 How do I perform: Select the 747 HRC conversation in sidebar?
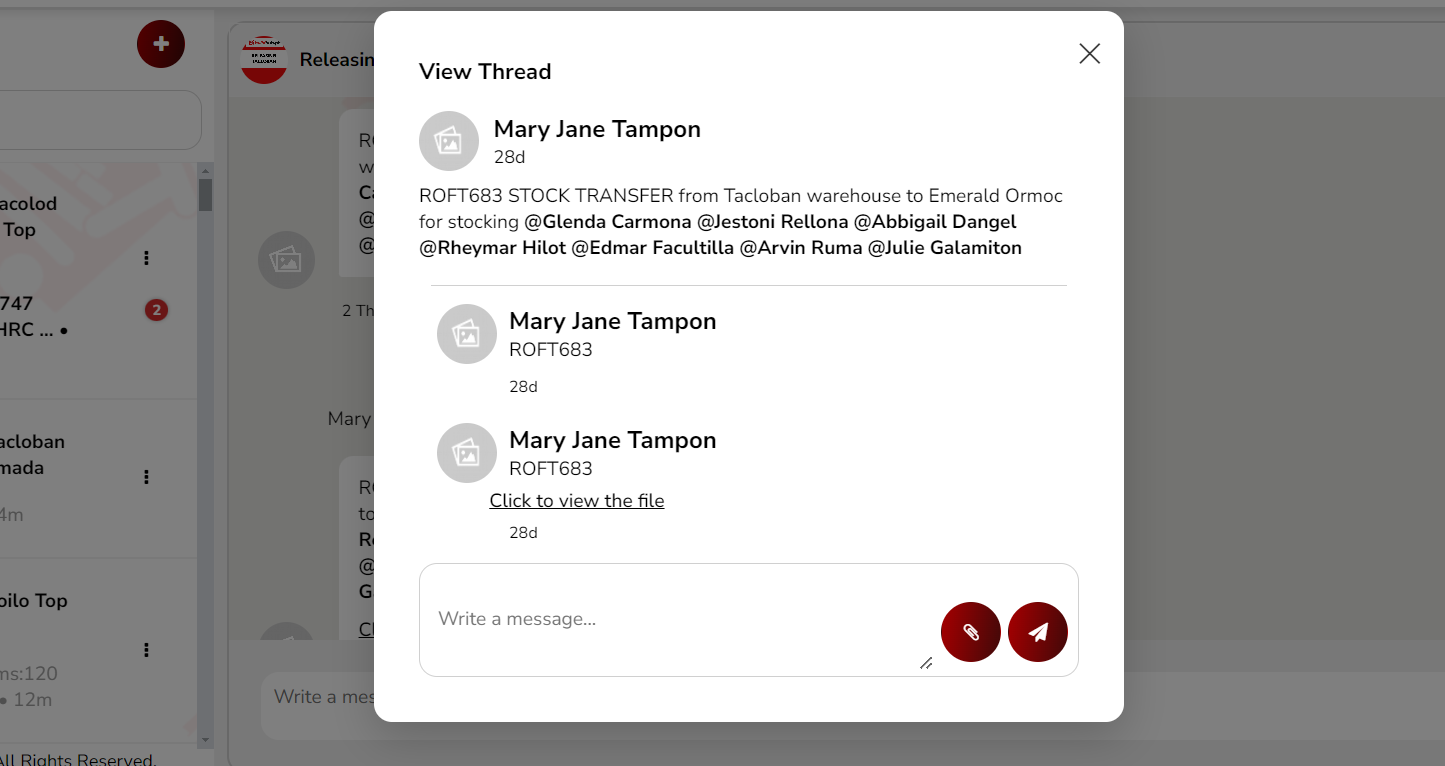pos(60,317)
